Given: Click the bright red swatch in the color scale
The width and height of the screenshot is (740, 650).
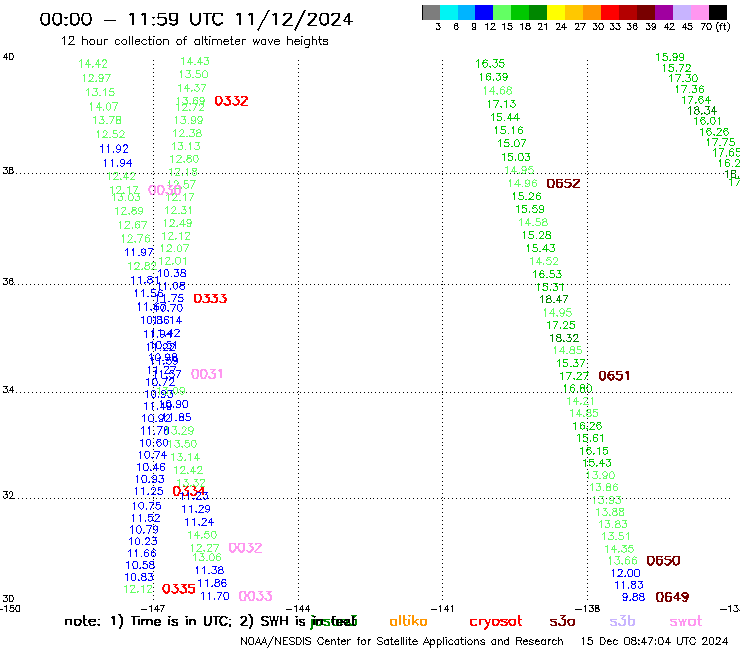Looking at the screenshot, I should (x=609, y=12).
